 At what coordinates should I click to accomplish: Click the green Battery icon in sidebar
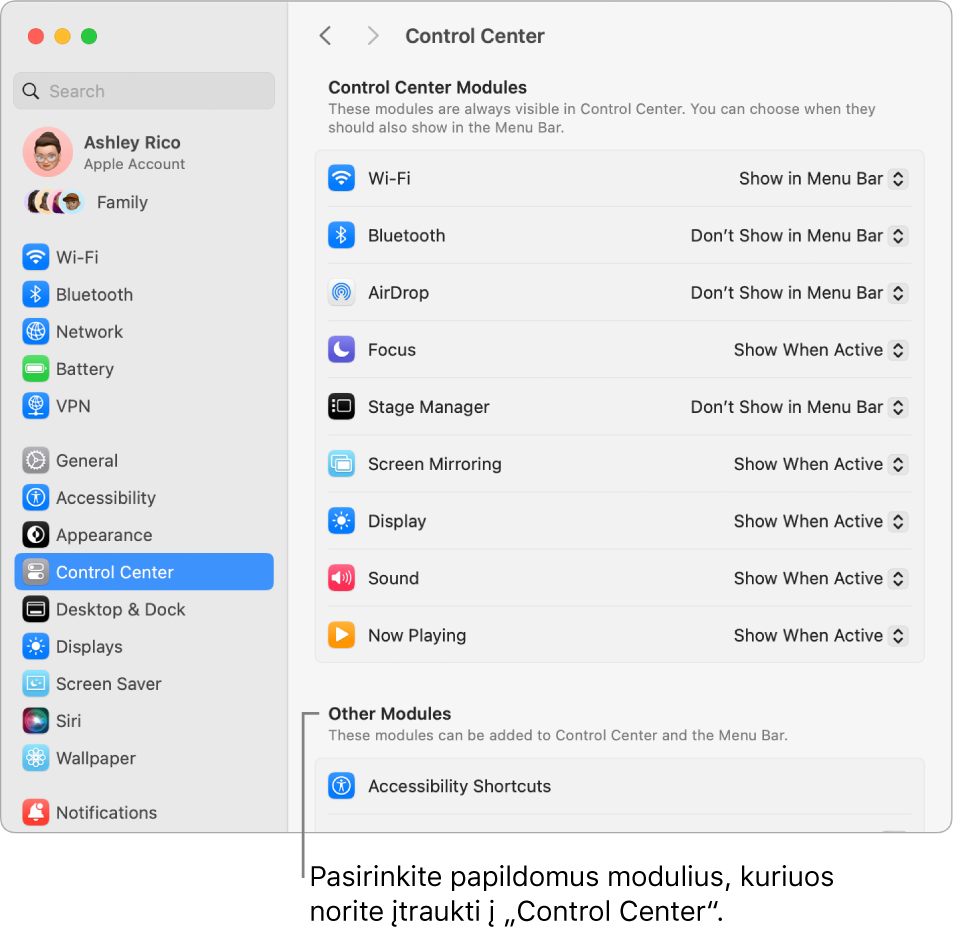(x=35, y=368)
